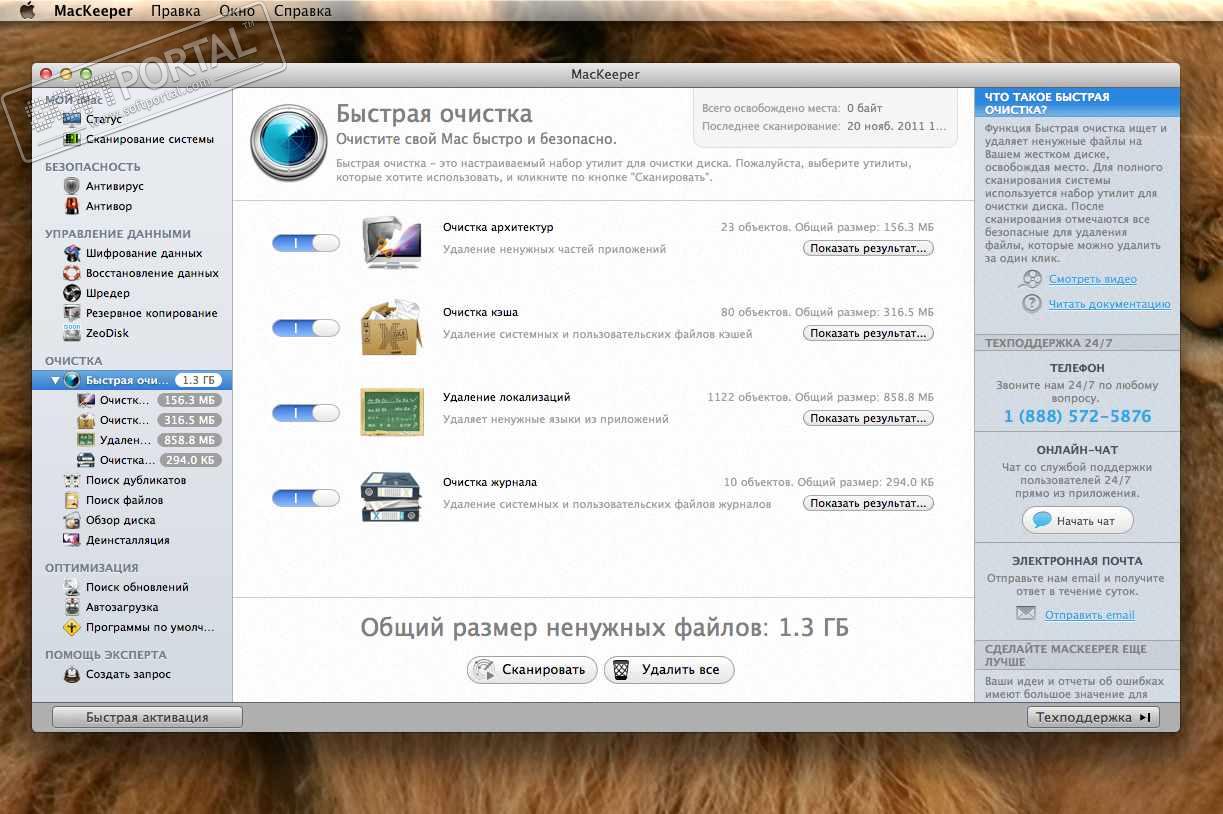Open the Окно menu
The height and width of the screenshot is (814, 1223).
pyautogui.click(x=236, y=11)
